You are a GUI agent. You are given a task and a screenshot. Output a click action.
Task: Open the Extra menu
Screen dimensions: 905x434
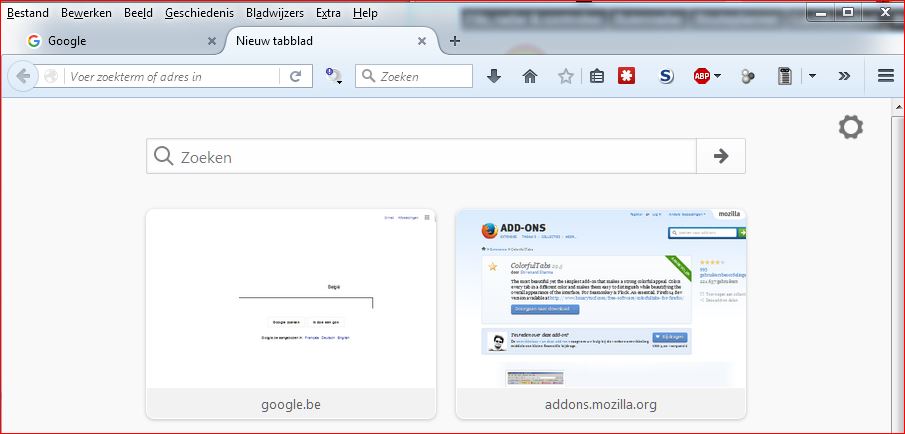pyautogui.click(x=328, y=13)
